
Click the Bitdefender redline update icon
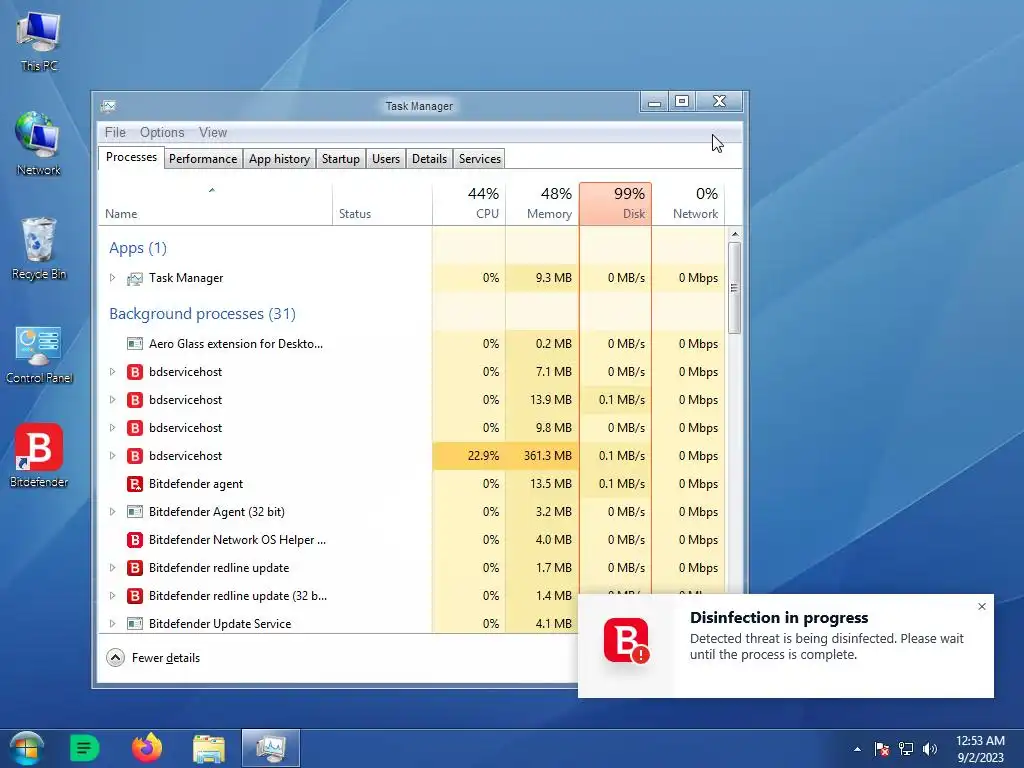click(135, 568)
